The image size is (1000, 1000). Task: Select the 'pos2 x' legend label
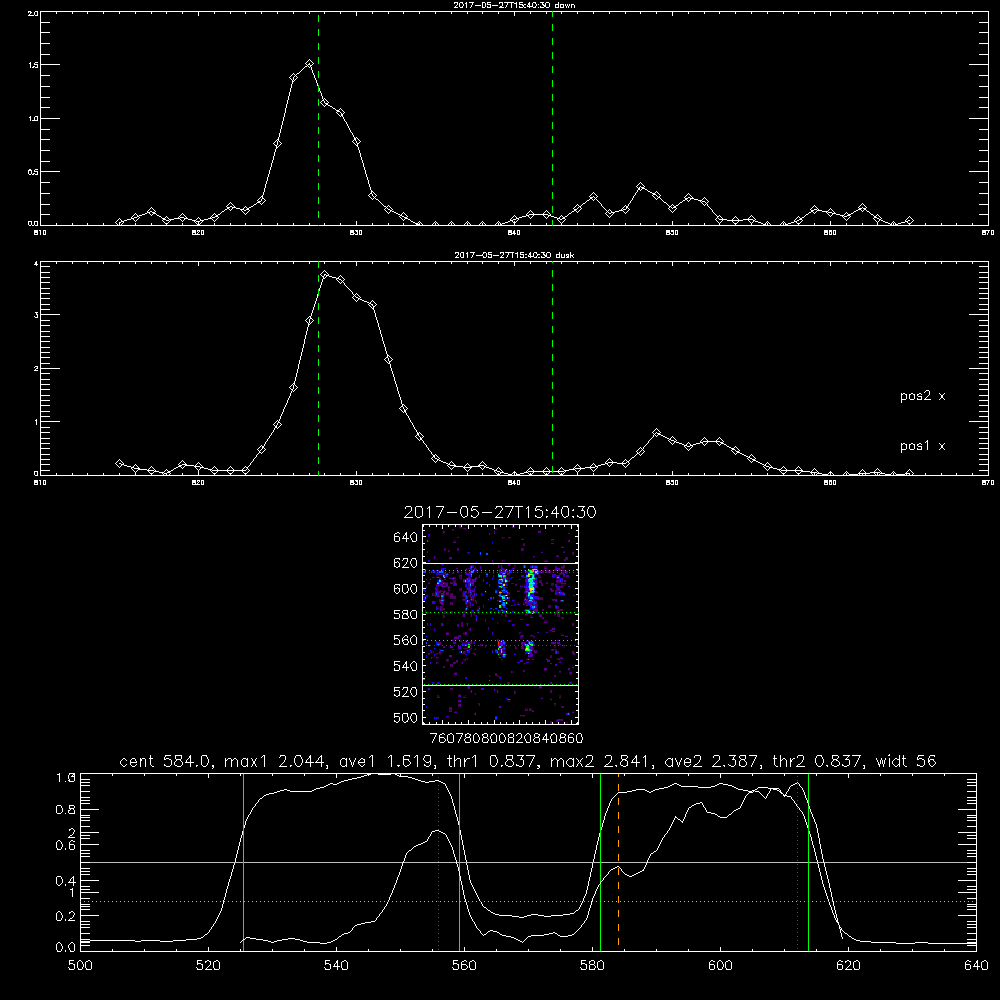pos(922,396)
